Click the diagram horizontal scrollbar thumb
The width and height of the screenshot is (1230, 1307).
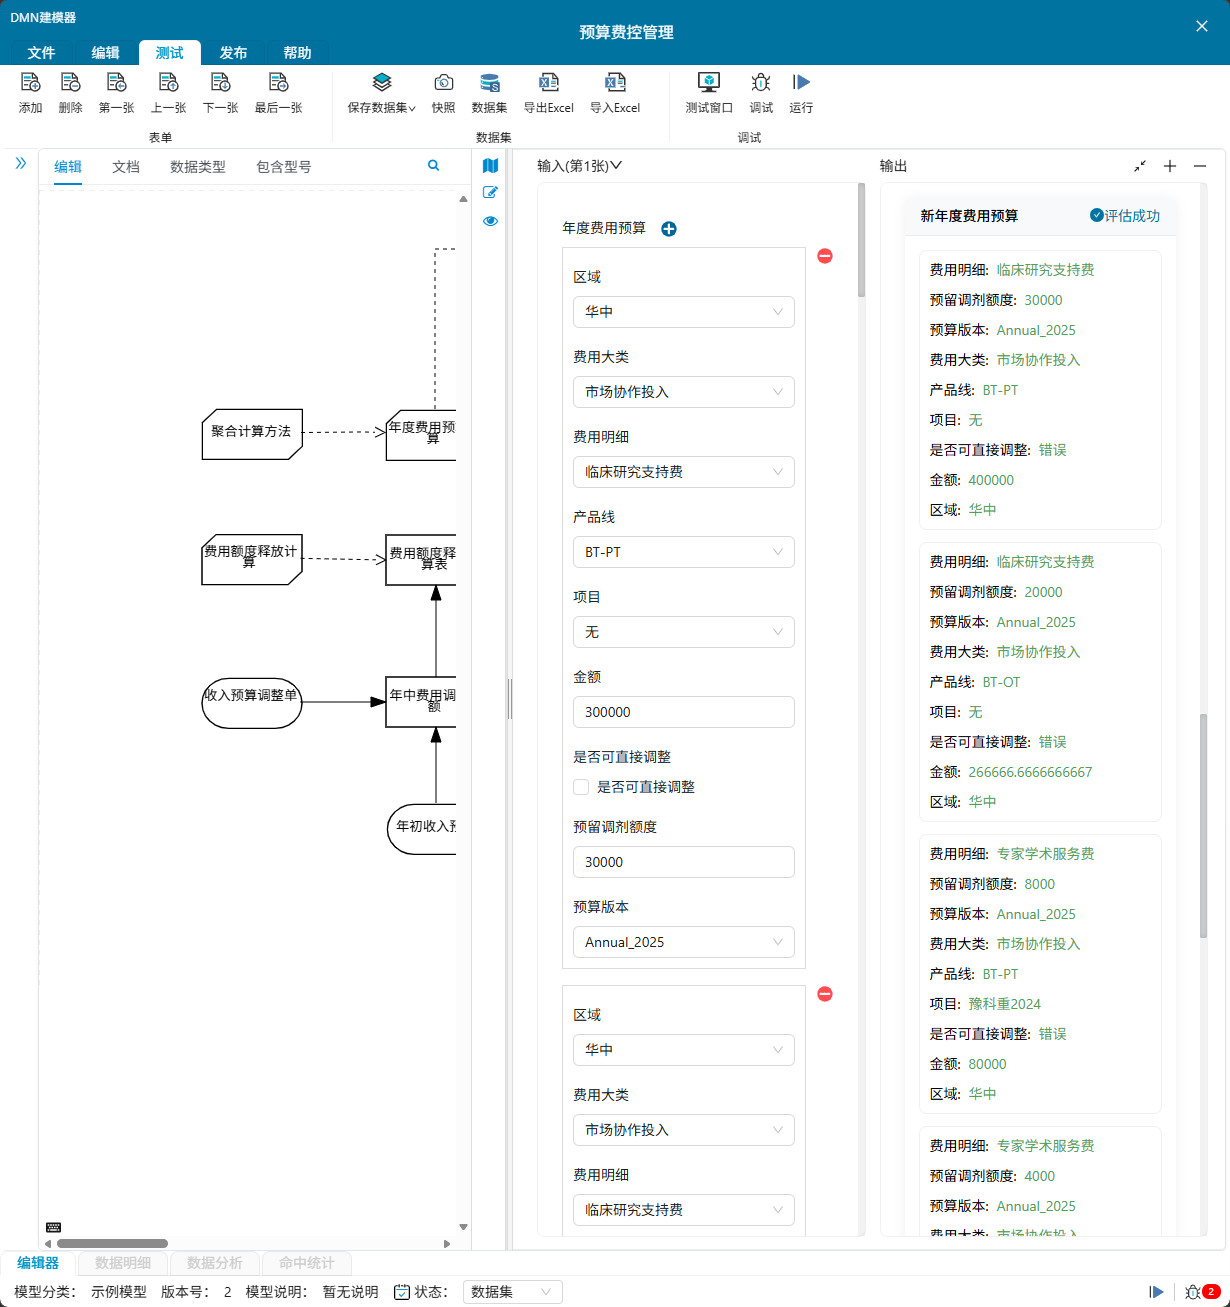pos(112,1244)
